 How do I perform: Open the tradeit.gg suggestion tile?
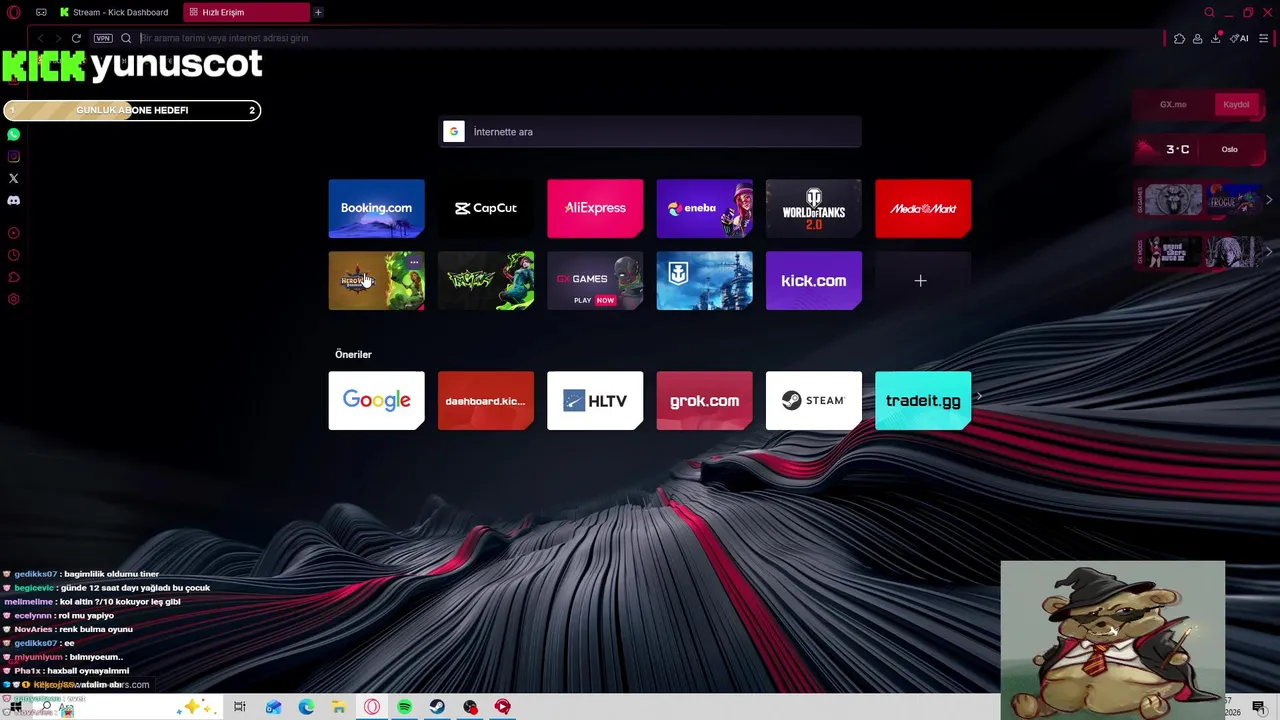pyautogui.click(x=923, y=401)
